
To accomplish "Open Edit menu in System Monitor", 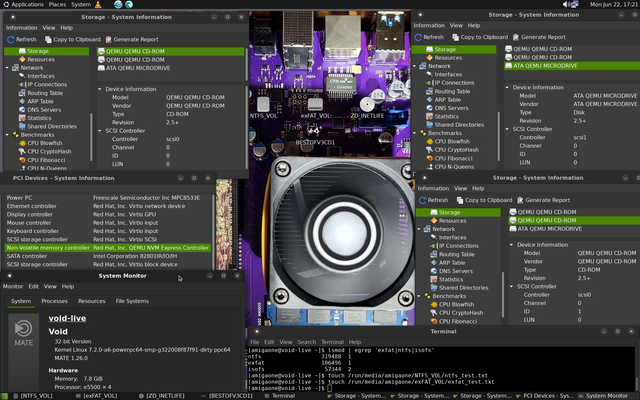I will (33, 287).
